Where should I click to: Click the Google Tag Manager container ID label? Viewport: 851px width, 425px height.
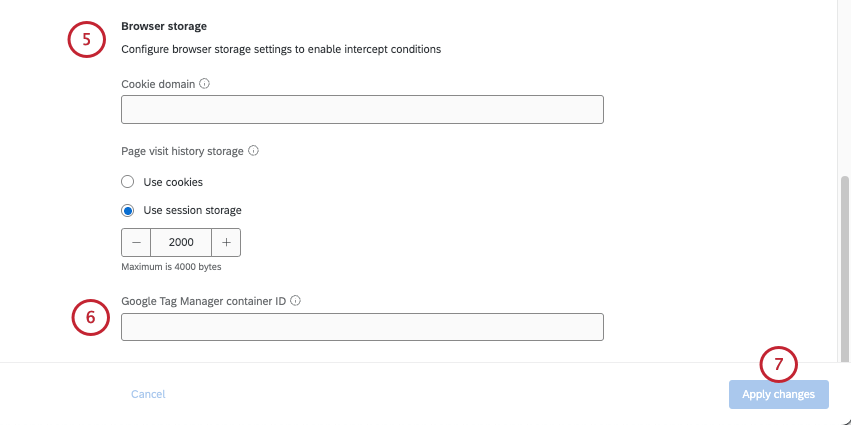pyautogui.click(x=204, y=299)
